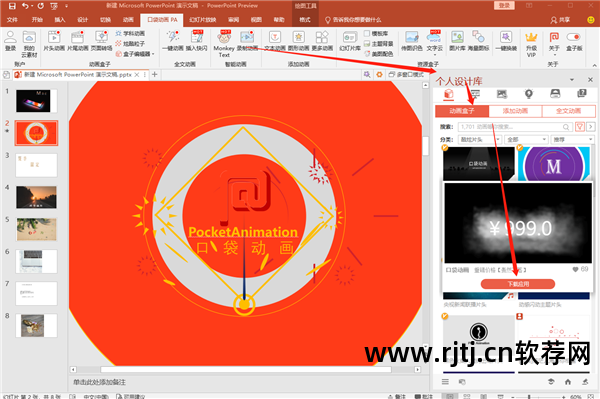Viewport: 600px width, 399px height.
Task: Click the Redo icon in the title bar
Action: 41,6
